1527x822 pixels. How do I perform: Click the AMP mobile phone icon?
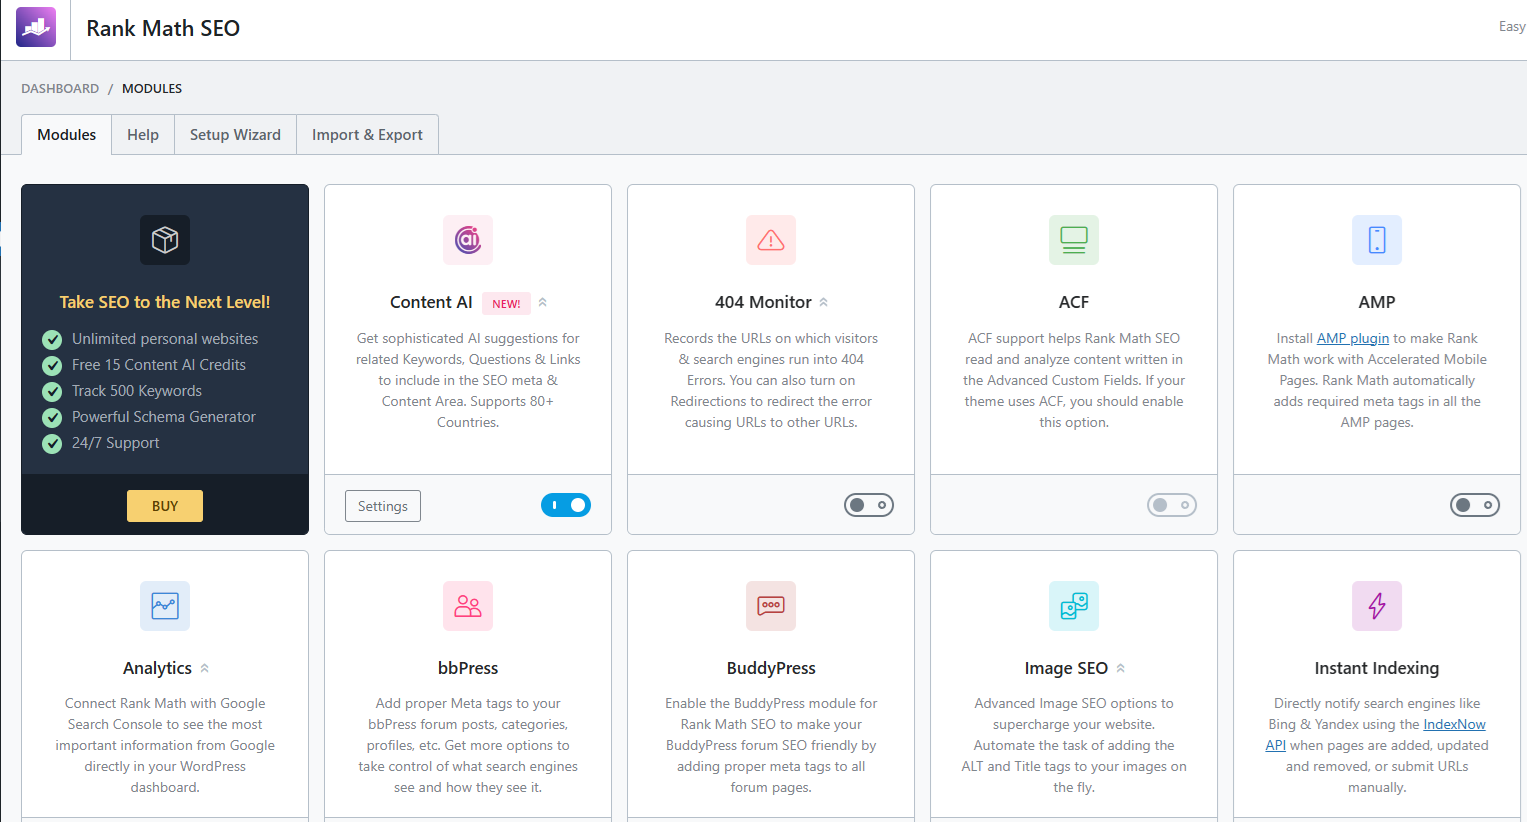(1377, 240)
